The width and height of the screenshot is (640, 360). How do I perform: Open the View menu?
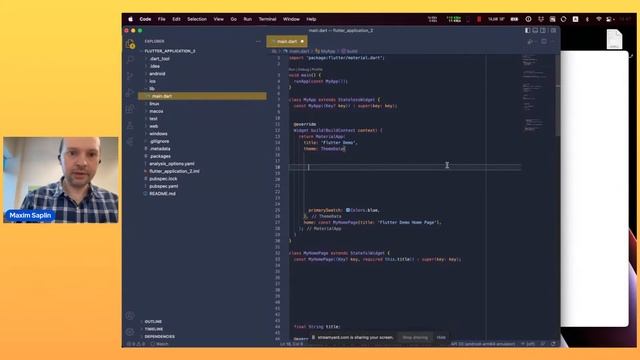pos(219,19)
